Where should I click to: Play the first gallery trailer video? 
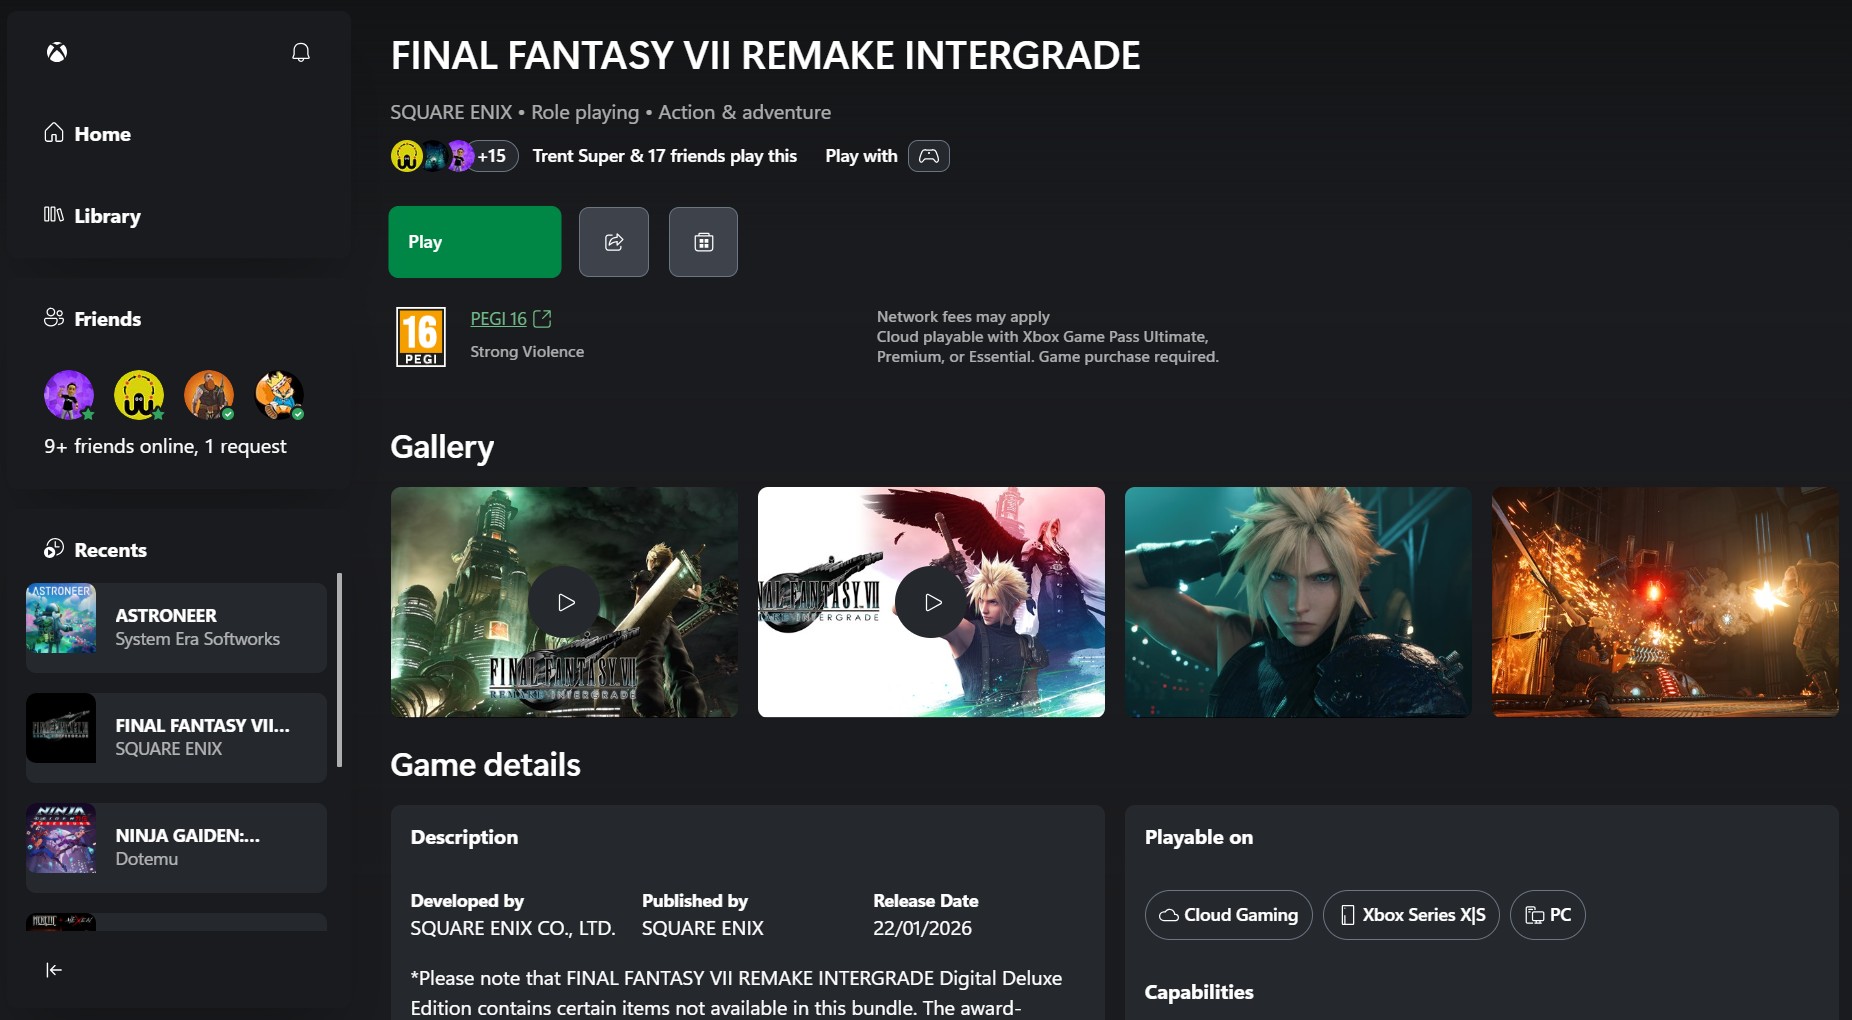pyautogui.click(x=565, y=602)
